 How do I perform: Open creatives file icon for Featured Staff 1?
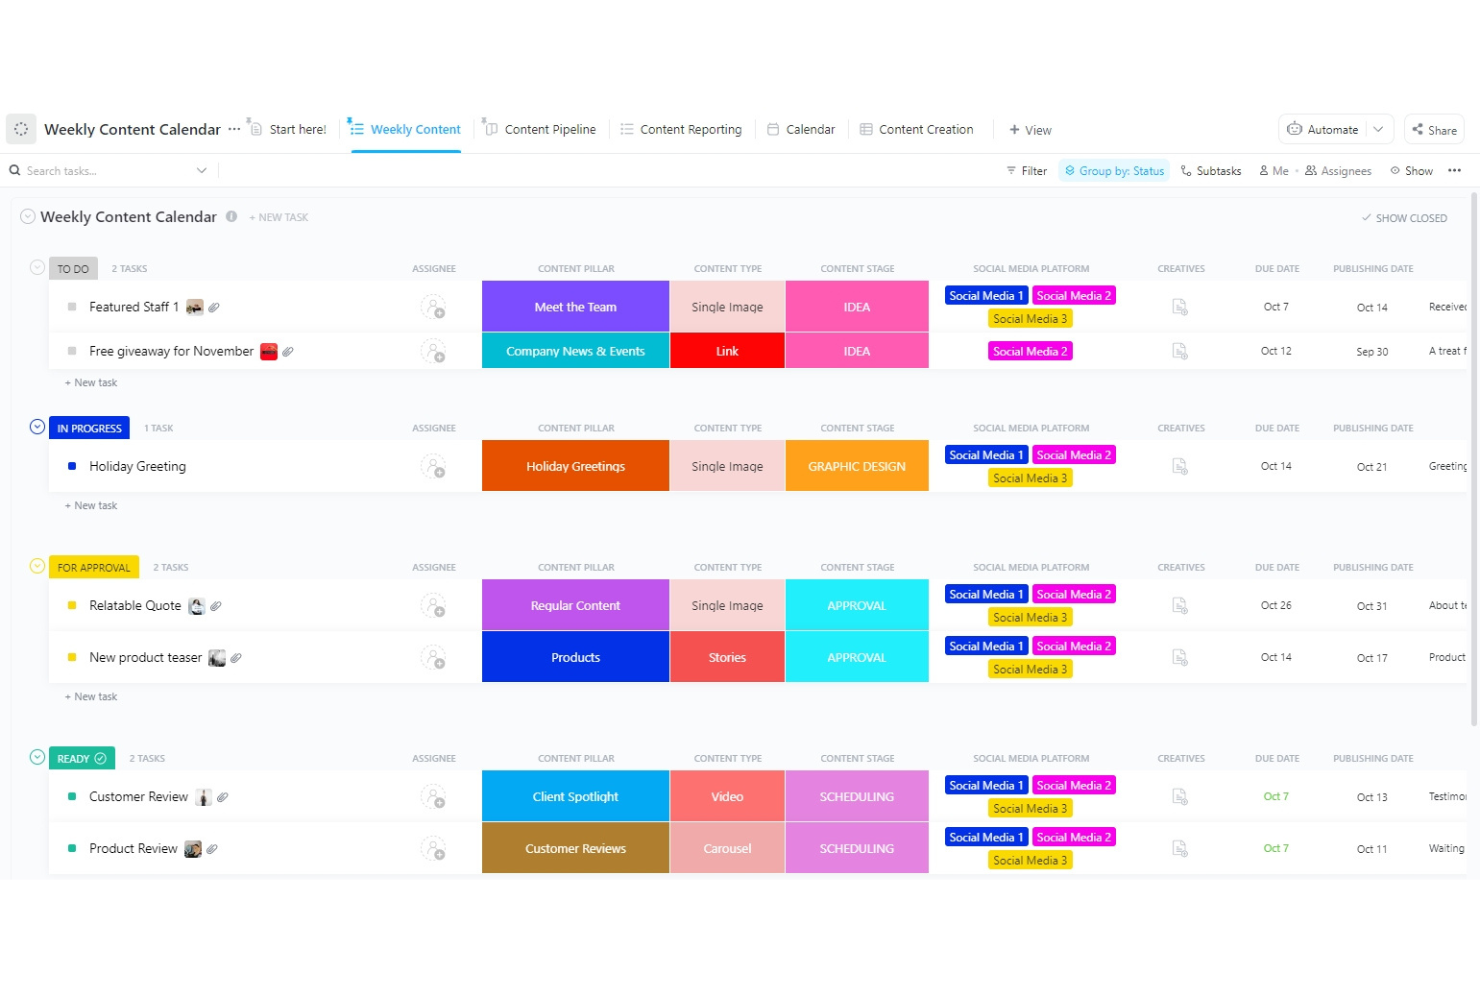click(x=1180, y=307)
